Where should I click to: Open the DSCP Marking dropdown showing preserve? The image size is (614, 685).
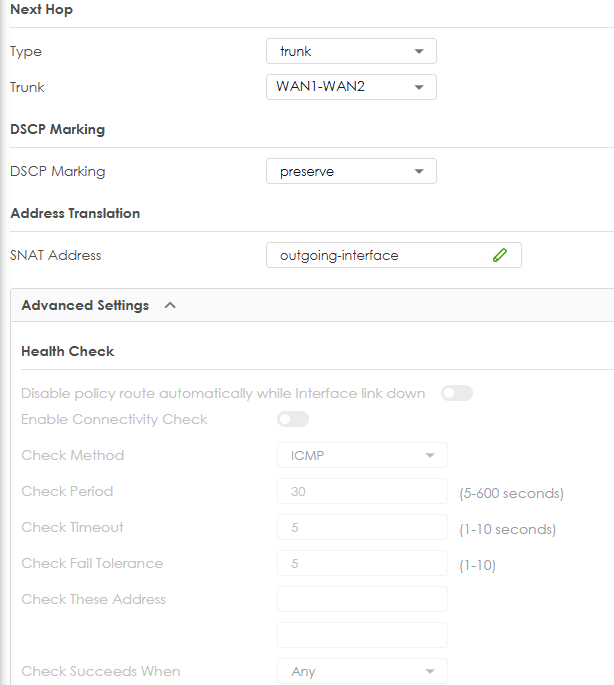(351, 171)
